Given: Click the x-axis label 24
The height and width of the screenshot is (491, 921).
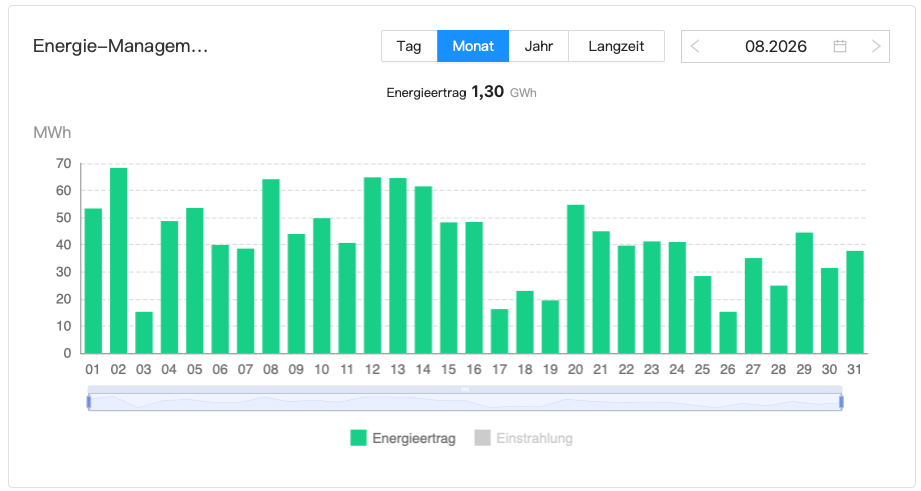Looking at the screenshot, I should pos(677,369).
